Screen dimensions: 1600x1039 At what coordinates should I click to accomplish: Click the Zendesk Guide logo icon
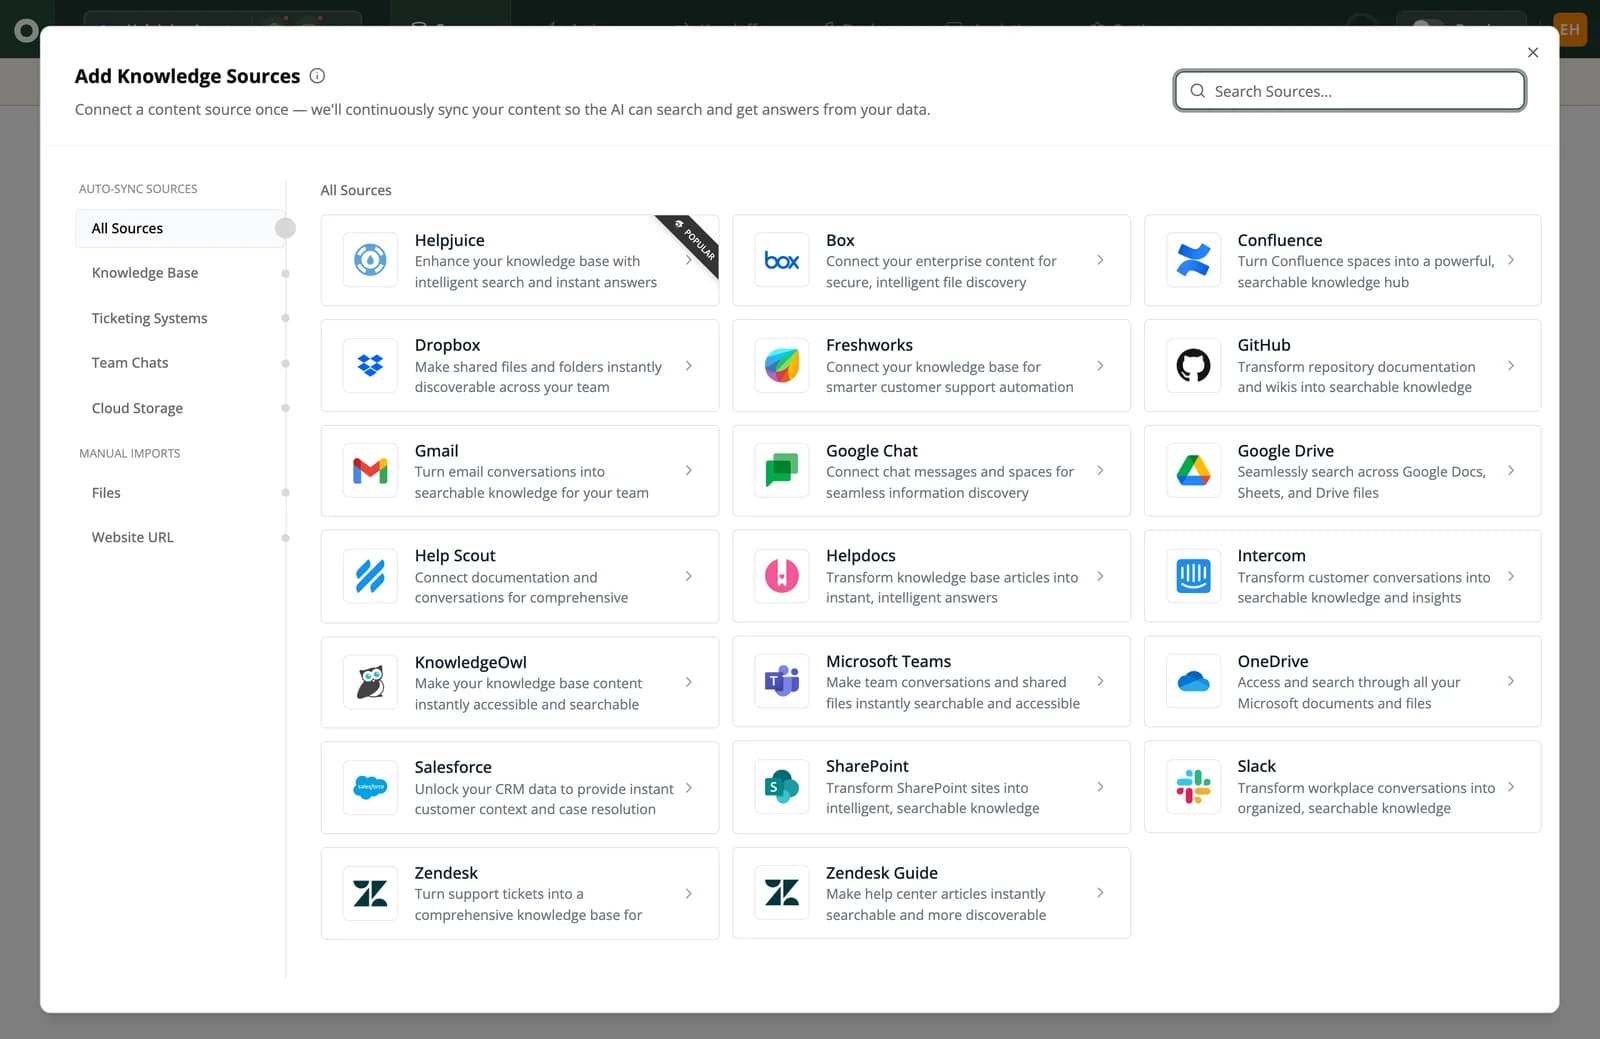point(782,893)
